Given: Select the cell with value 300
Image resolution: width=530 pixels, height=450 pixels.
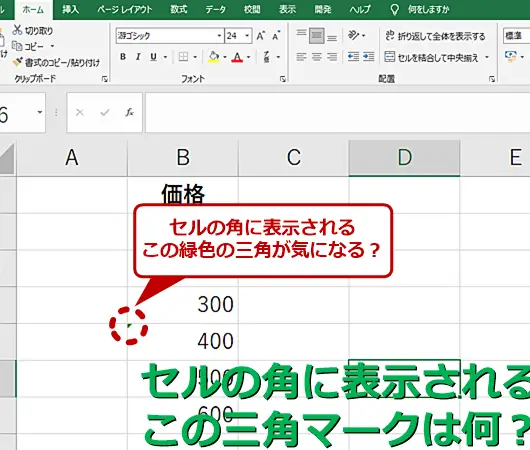Looking at the screenshot, I should click(183, 305).
